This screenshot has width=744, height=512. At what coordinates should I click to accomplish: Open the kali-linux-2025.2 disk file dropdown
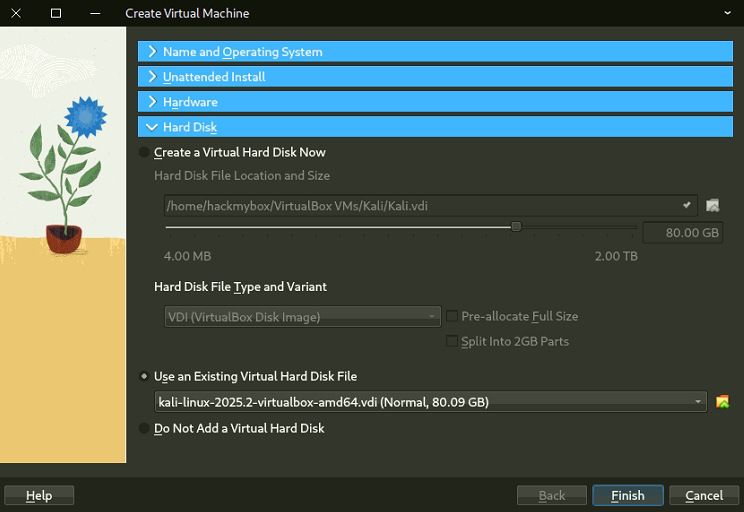tap(431, 402)
